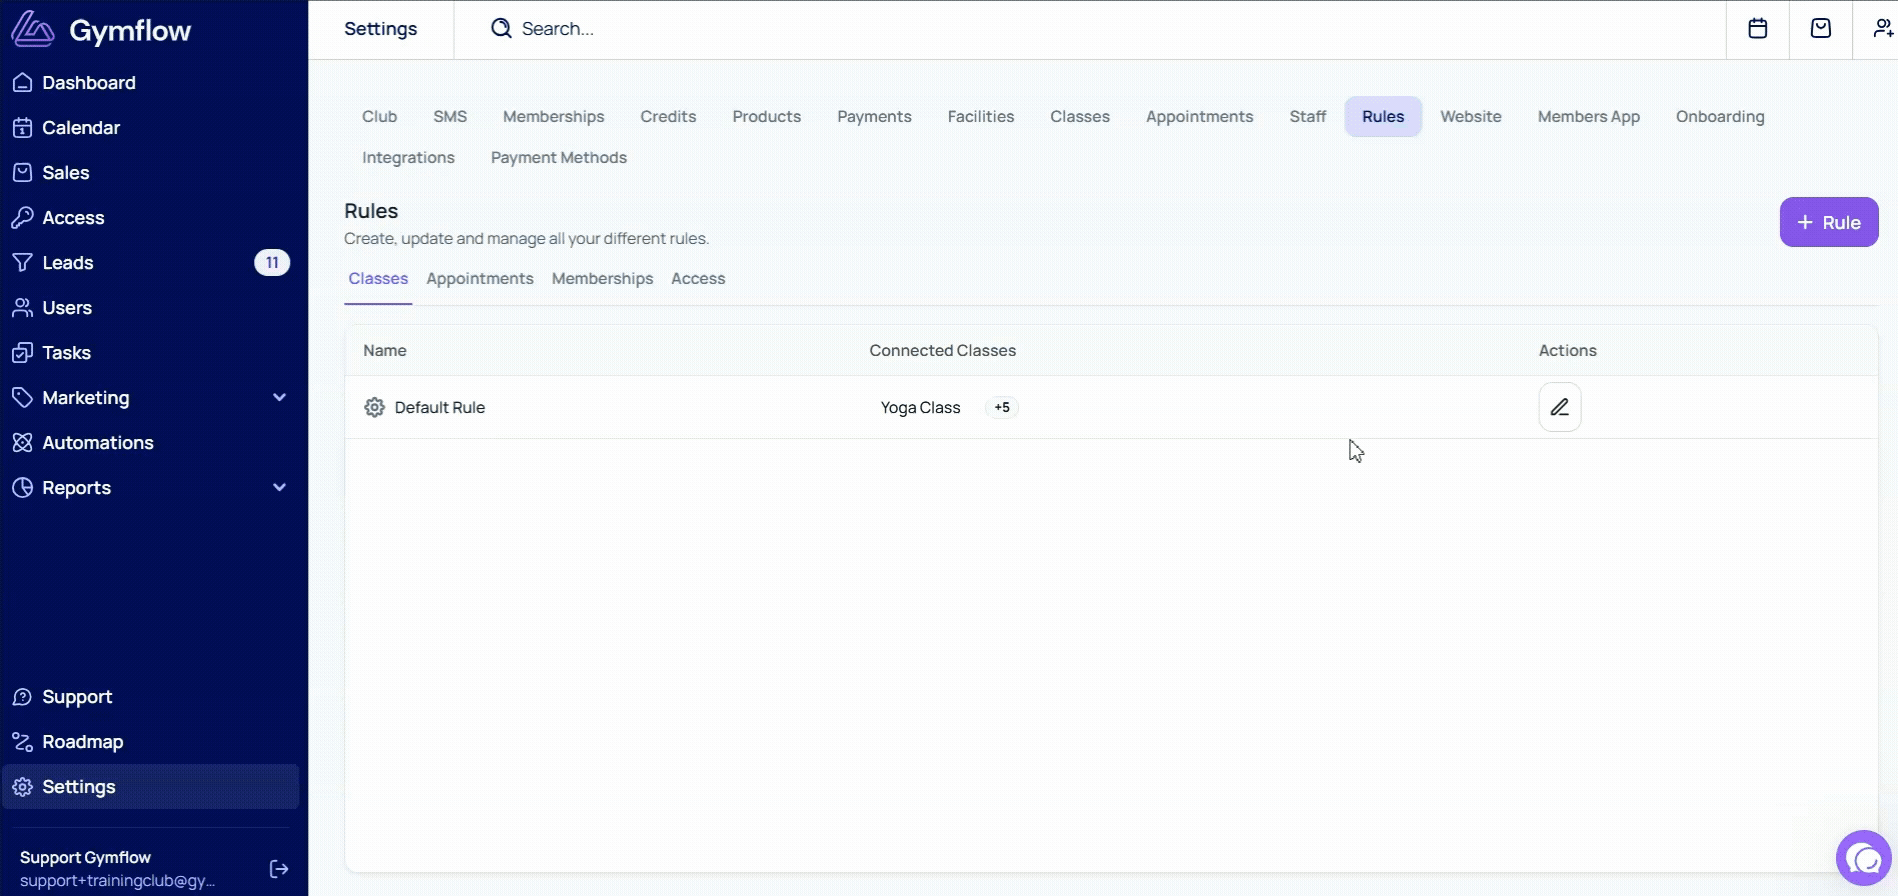
Task: Click the Reports pie chart icon
Action: [22, 488]
